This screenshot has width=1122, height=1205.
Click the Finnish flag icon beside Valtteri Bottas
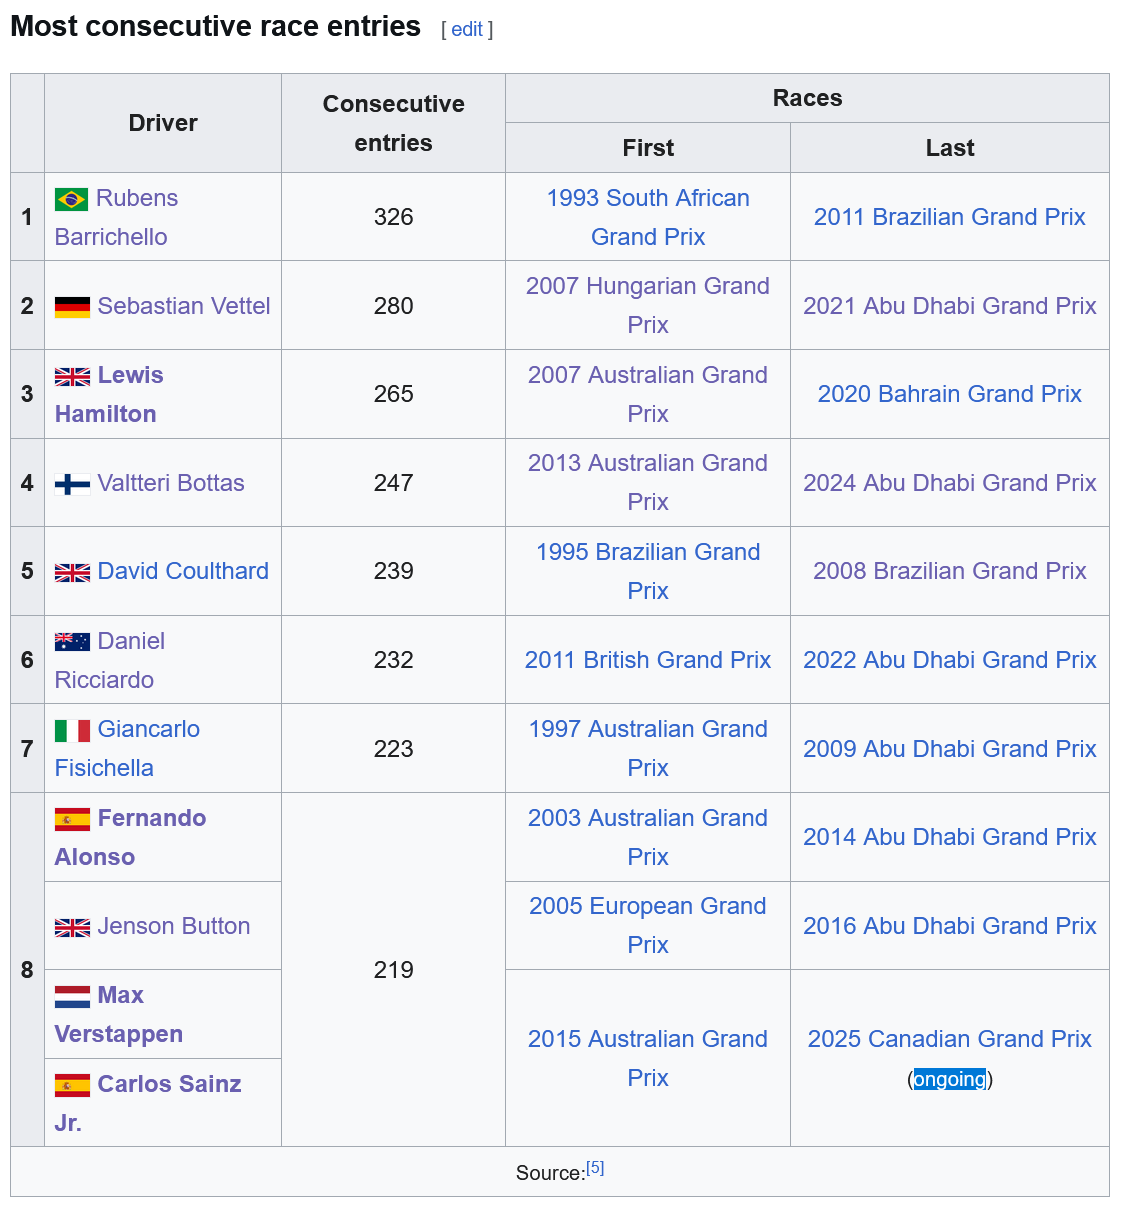[x=72, y=484]
